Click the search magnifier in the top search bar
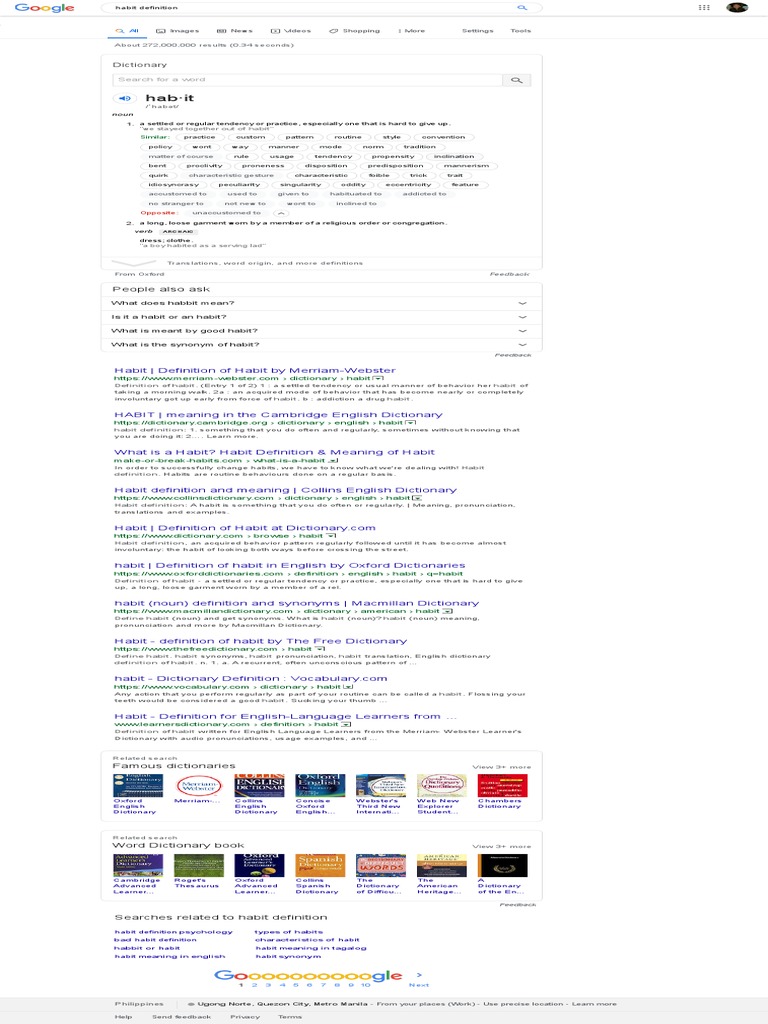The height and width of the screenshot is (1024, 768). pos(522,8)
